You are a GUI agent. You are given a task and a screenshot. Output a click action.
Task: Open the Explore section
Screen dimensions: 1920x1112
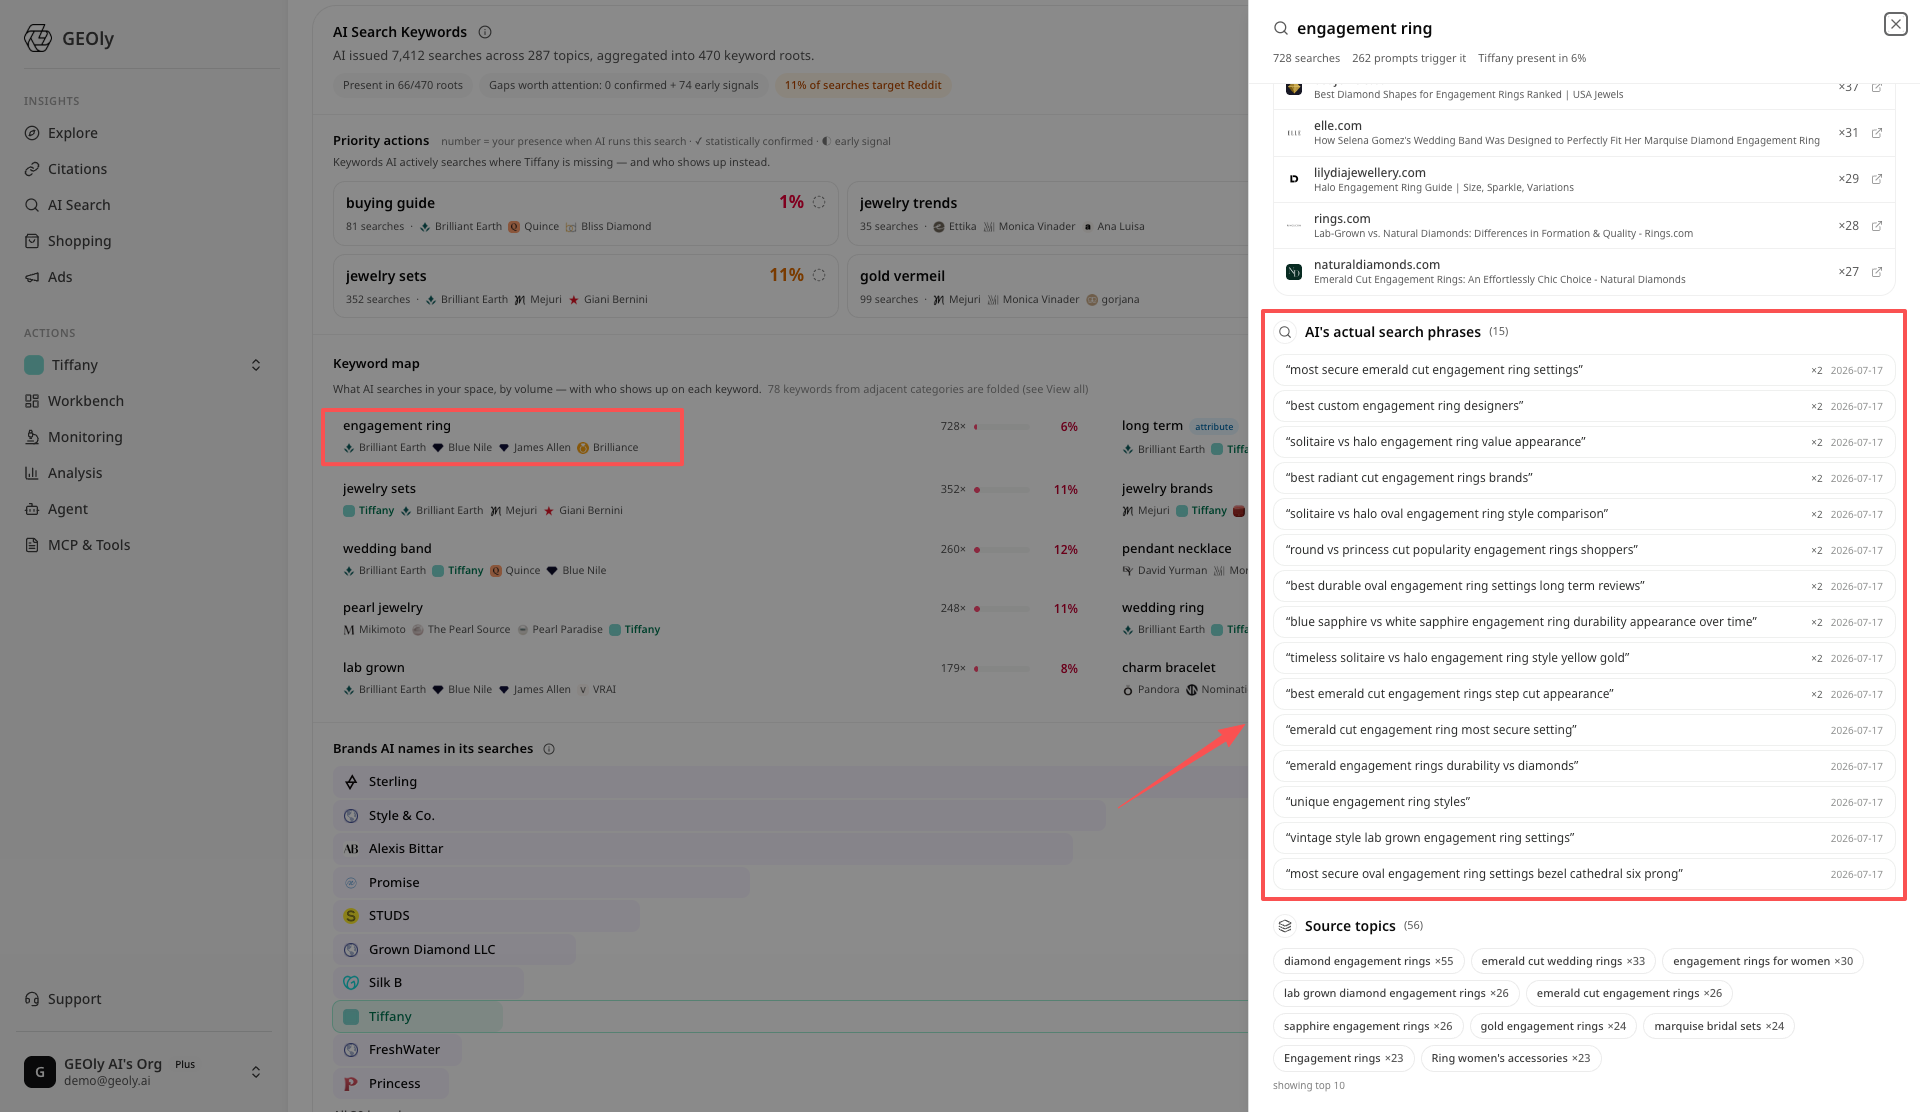click(72, 133)
